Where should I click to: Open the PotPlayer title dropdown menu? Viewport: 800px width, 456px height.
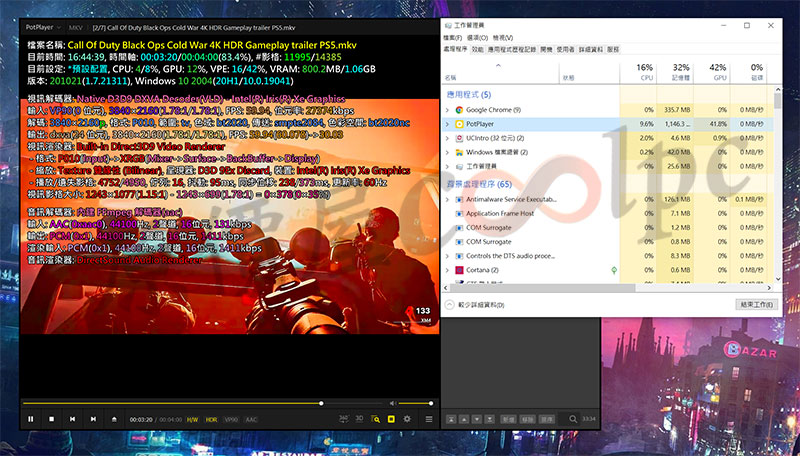tap(43, 27)
